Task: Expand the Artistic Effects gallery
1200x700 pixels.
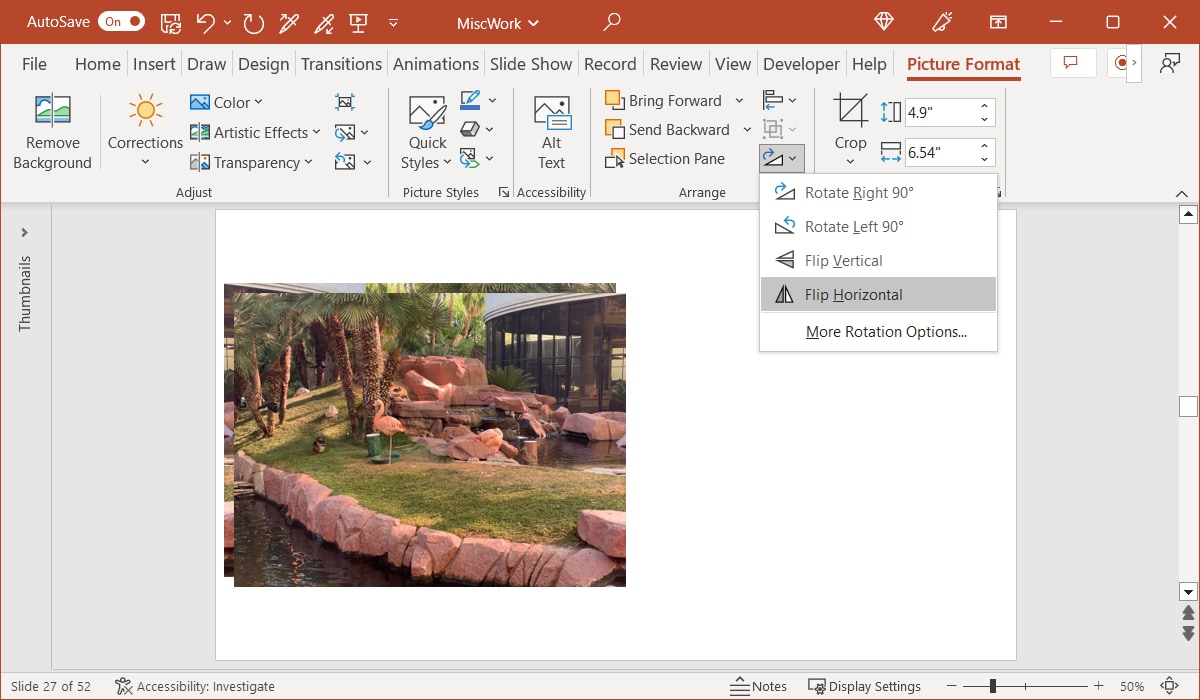Action: click(x=253, y=132)
